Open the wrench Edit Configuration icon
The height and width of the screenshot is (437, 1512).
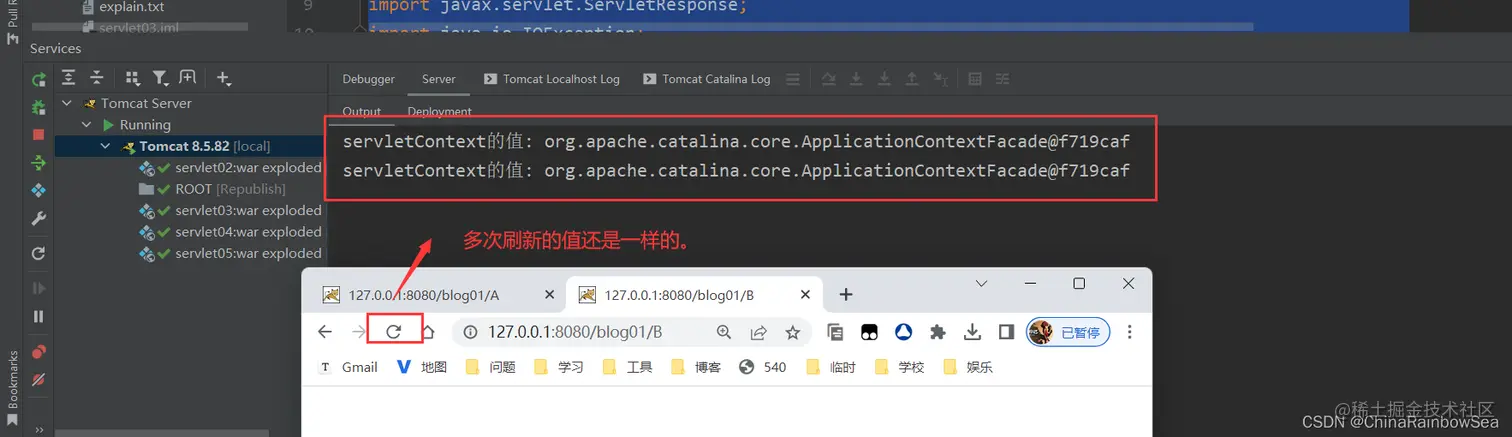(39, 218)
